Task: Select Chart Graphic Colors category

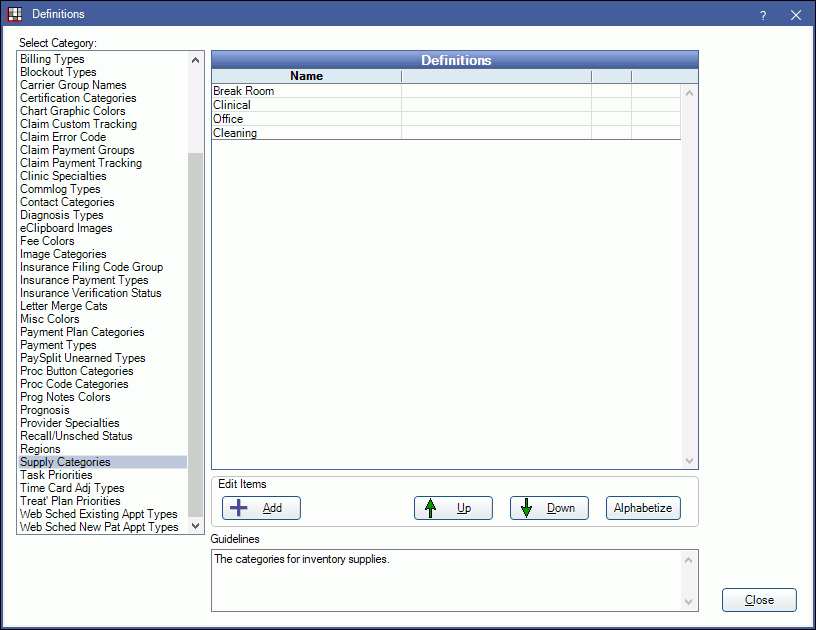Action: 103,111
